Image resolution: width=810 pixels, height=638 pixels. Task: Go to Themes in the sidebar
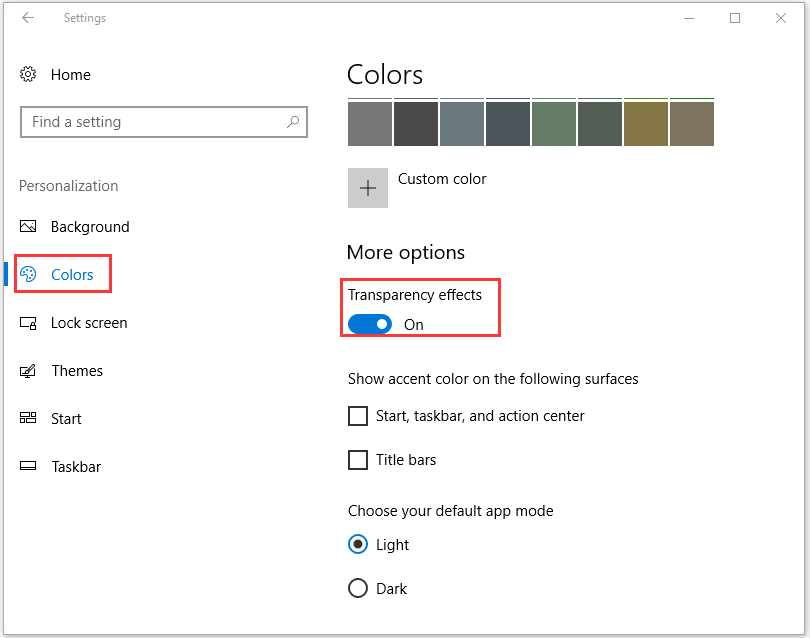[77, 371]
